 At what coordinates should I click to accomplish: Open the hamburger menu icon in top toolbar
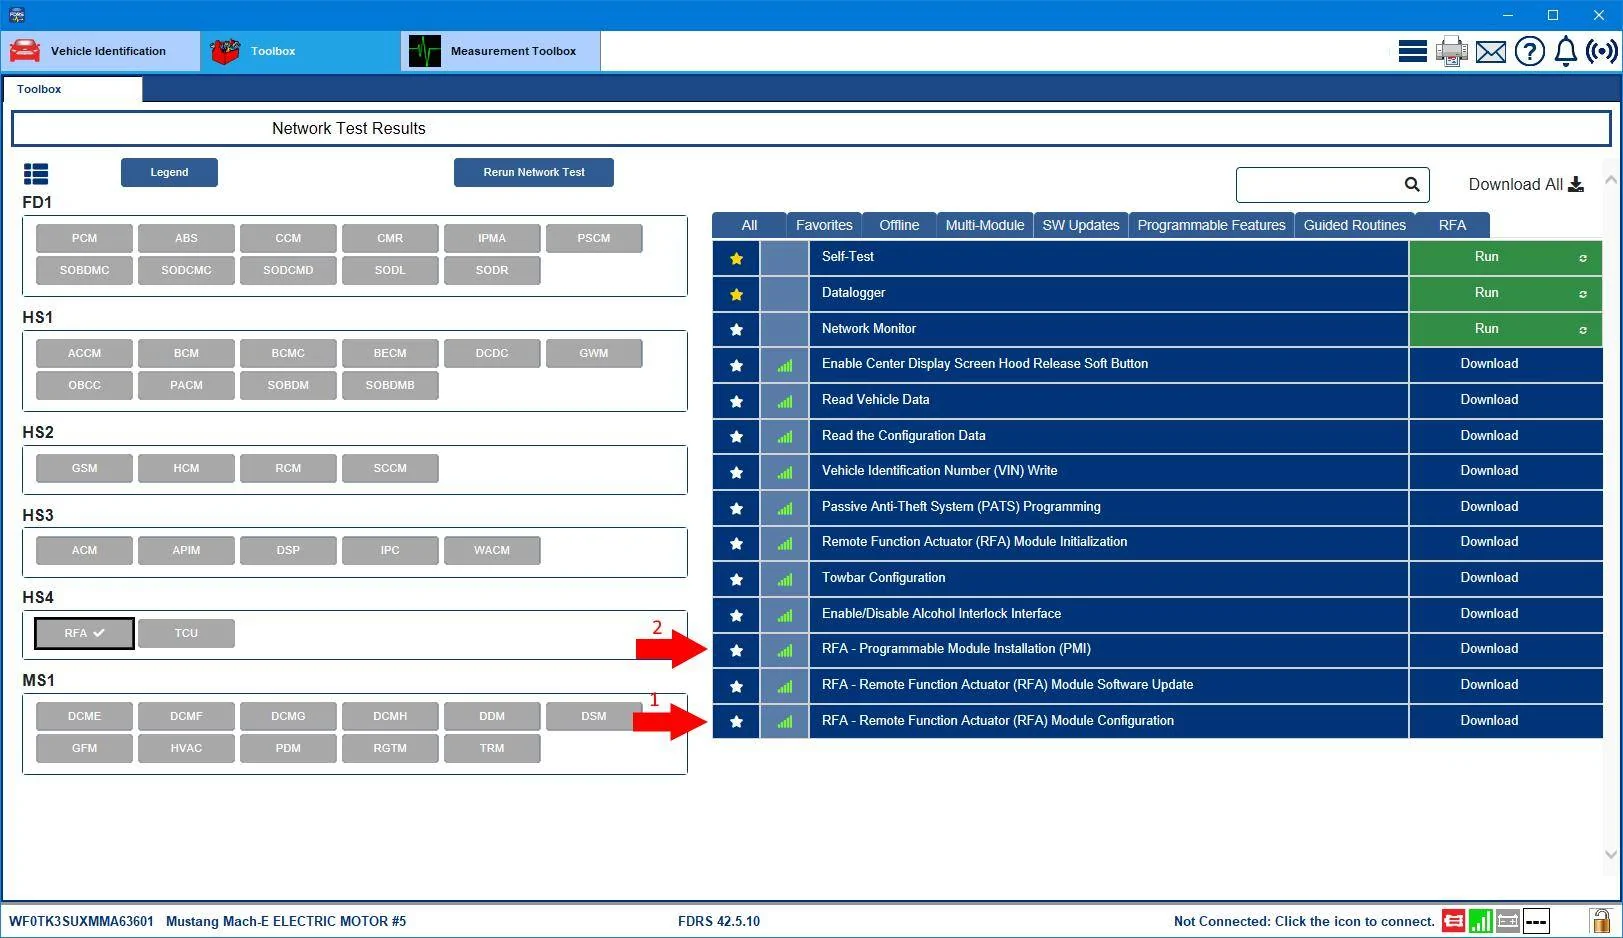(1412, 51)
